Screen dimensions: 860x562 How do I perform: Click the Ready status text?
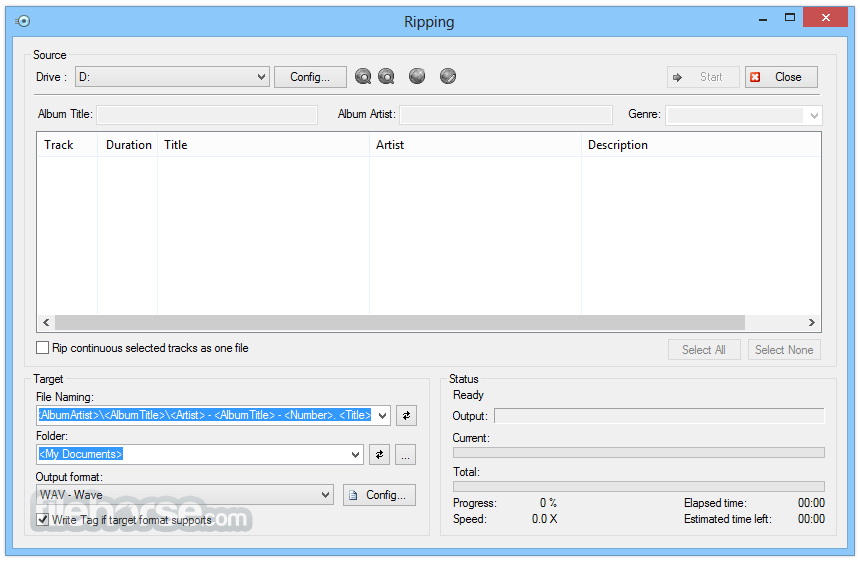[x=468, y=395]
